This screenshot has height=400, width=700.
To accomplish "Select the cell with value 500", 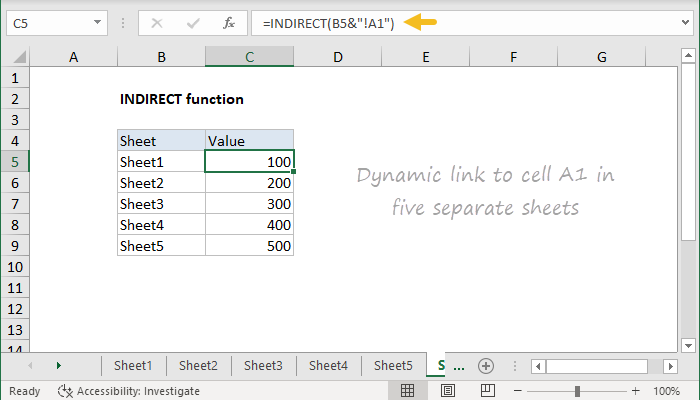I will (250, 246).
